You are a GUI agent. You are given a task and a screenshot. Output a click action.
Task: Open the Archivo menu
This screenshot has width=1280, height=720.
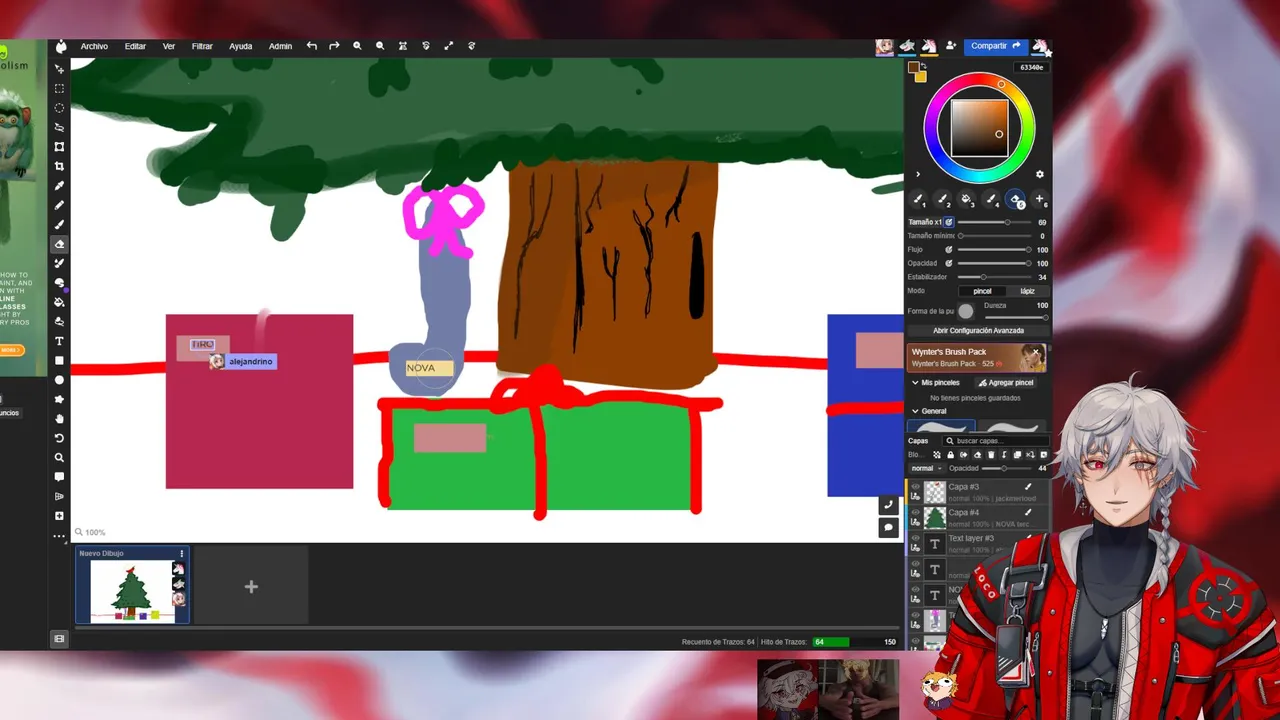(94, 46)
